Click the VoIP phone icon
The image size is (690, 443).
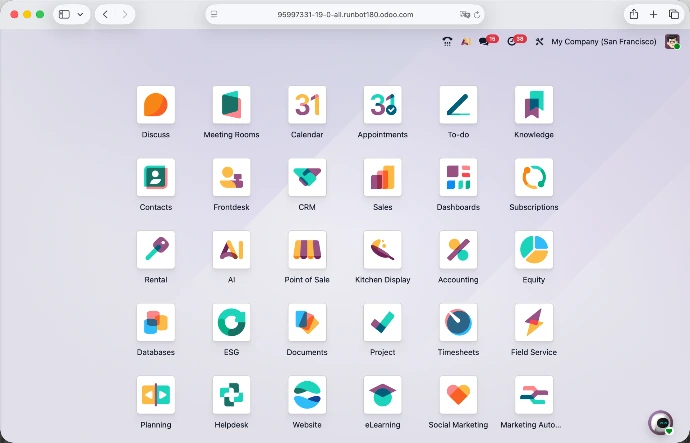[x=447, y=42]
